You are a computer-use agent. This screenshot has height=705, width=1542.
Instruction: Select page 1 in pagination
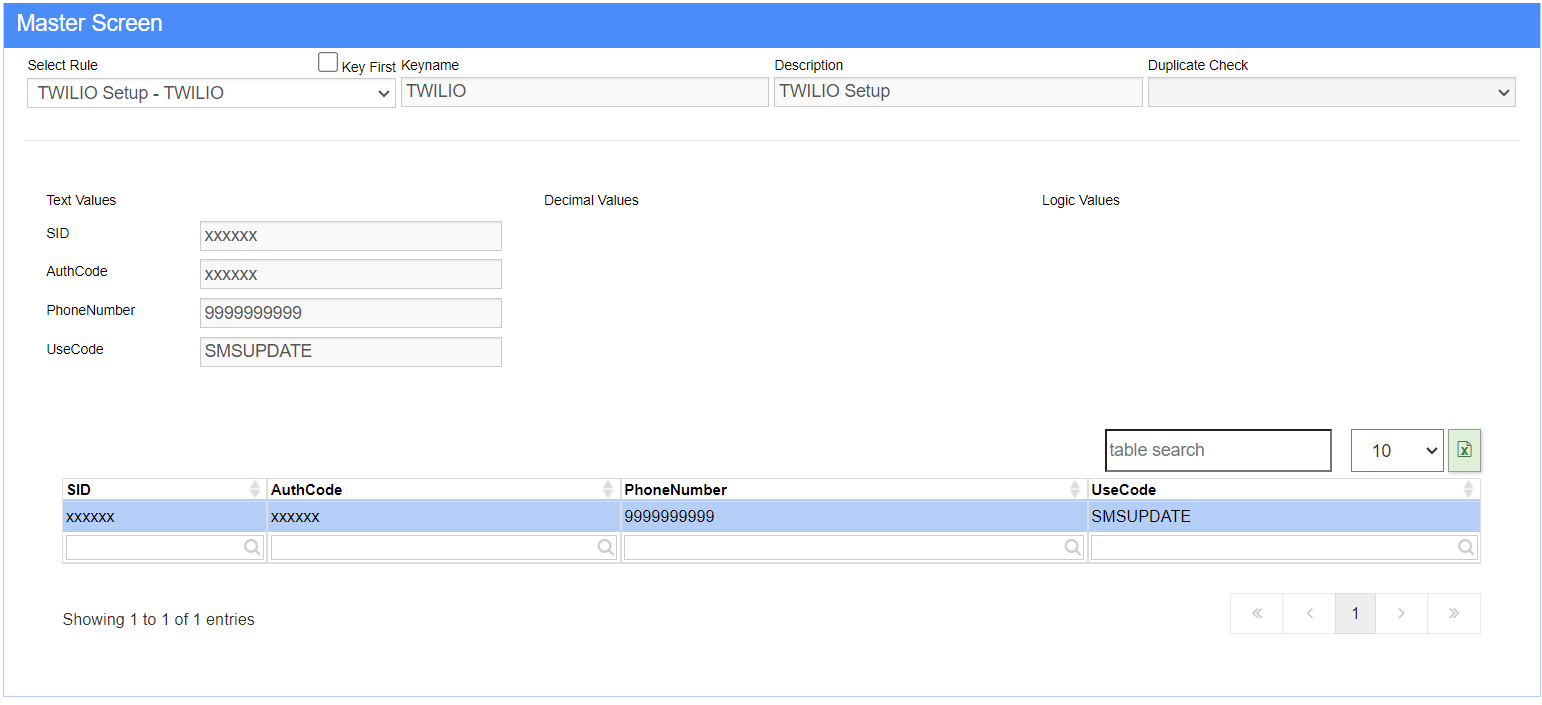tap(1355, 614)
